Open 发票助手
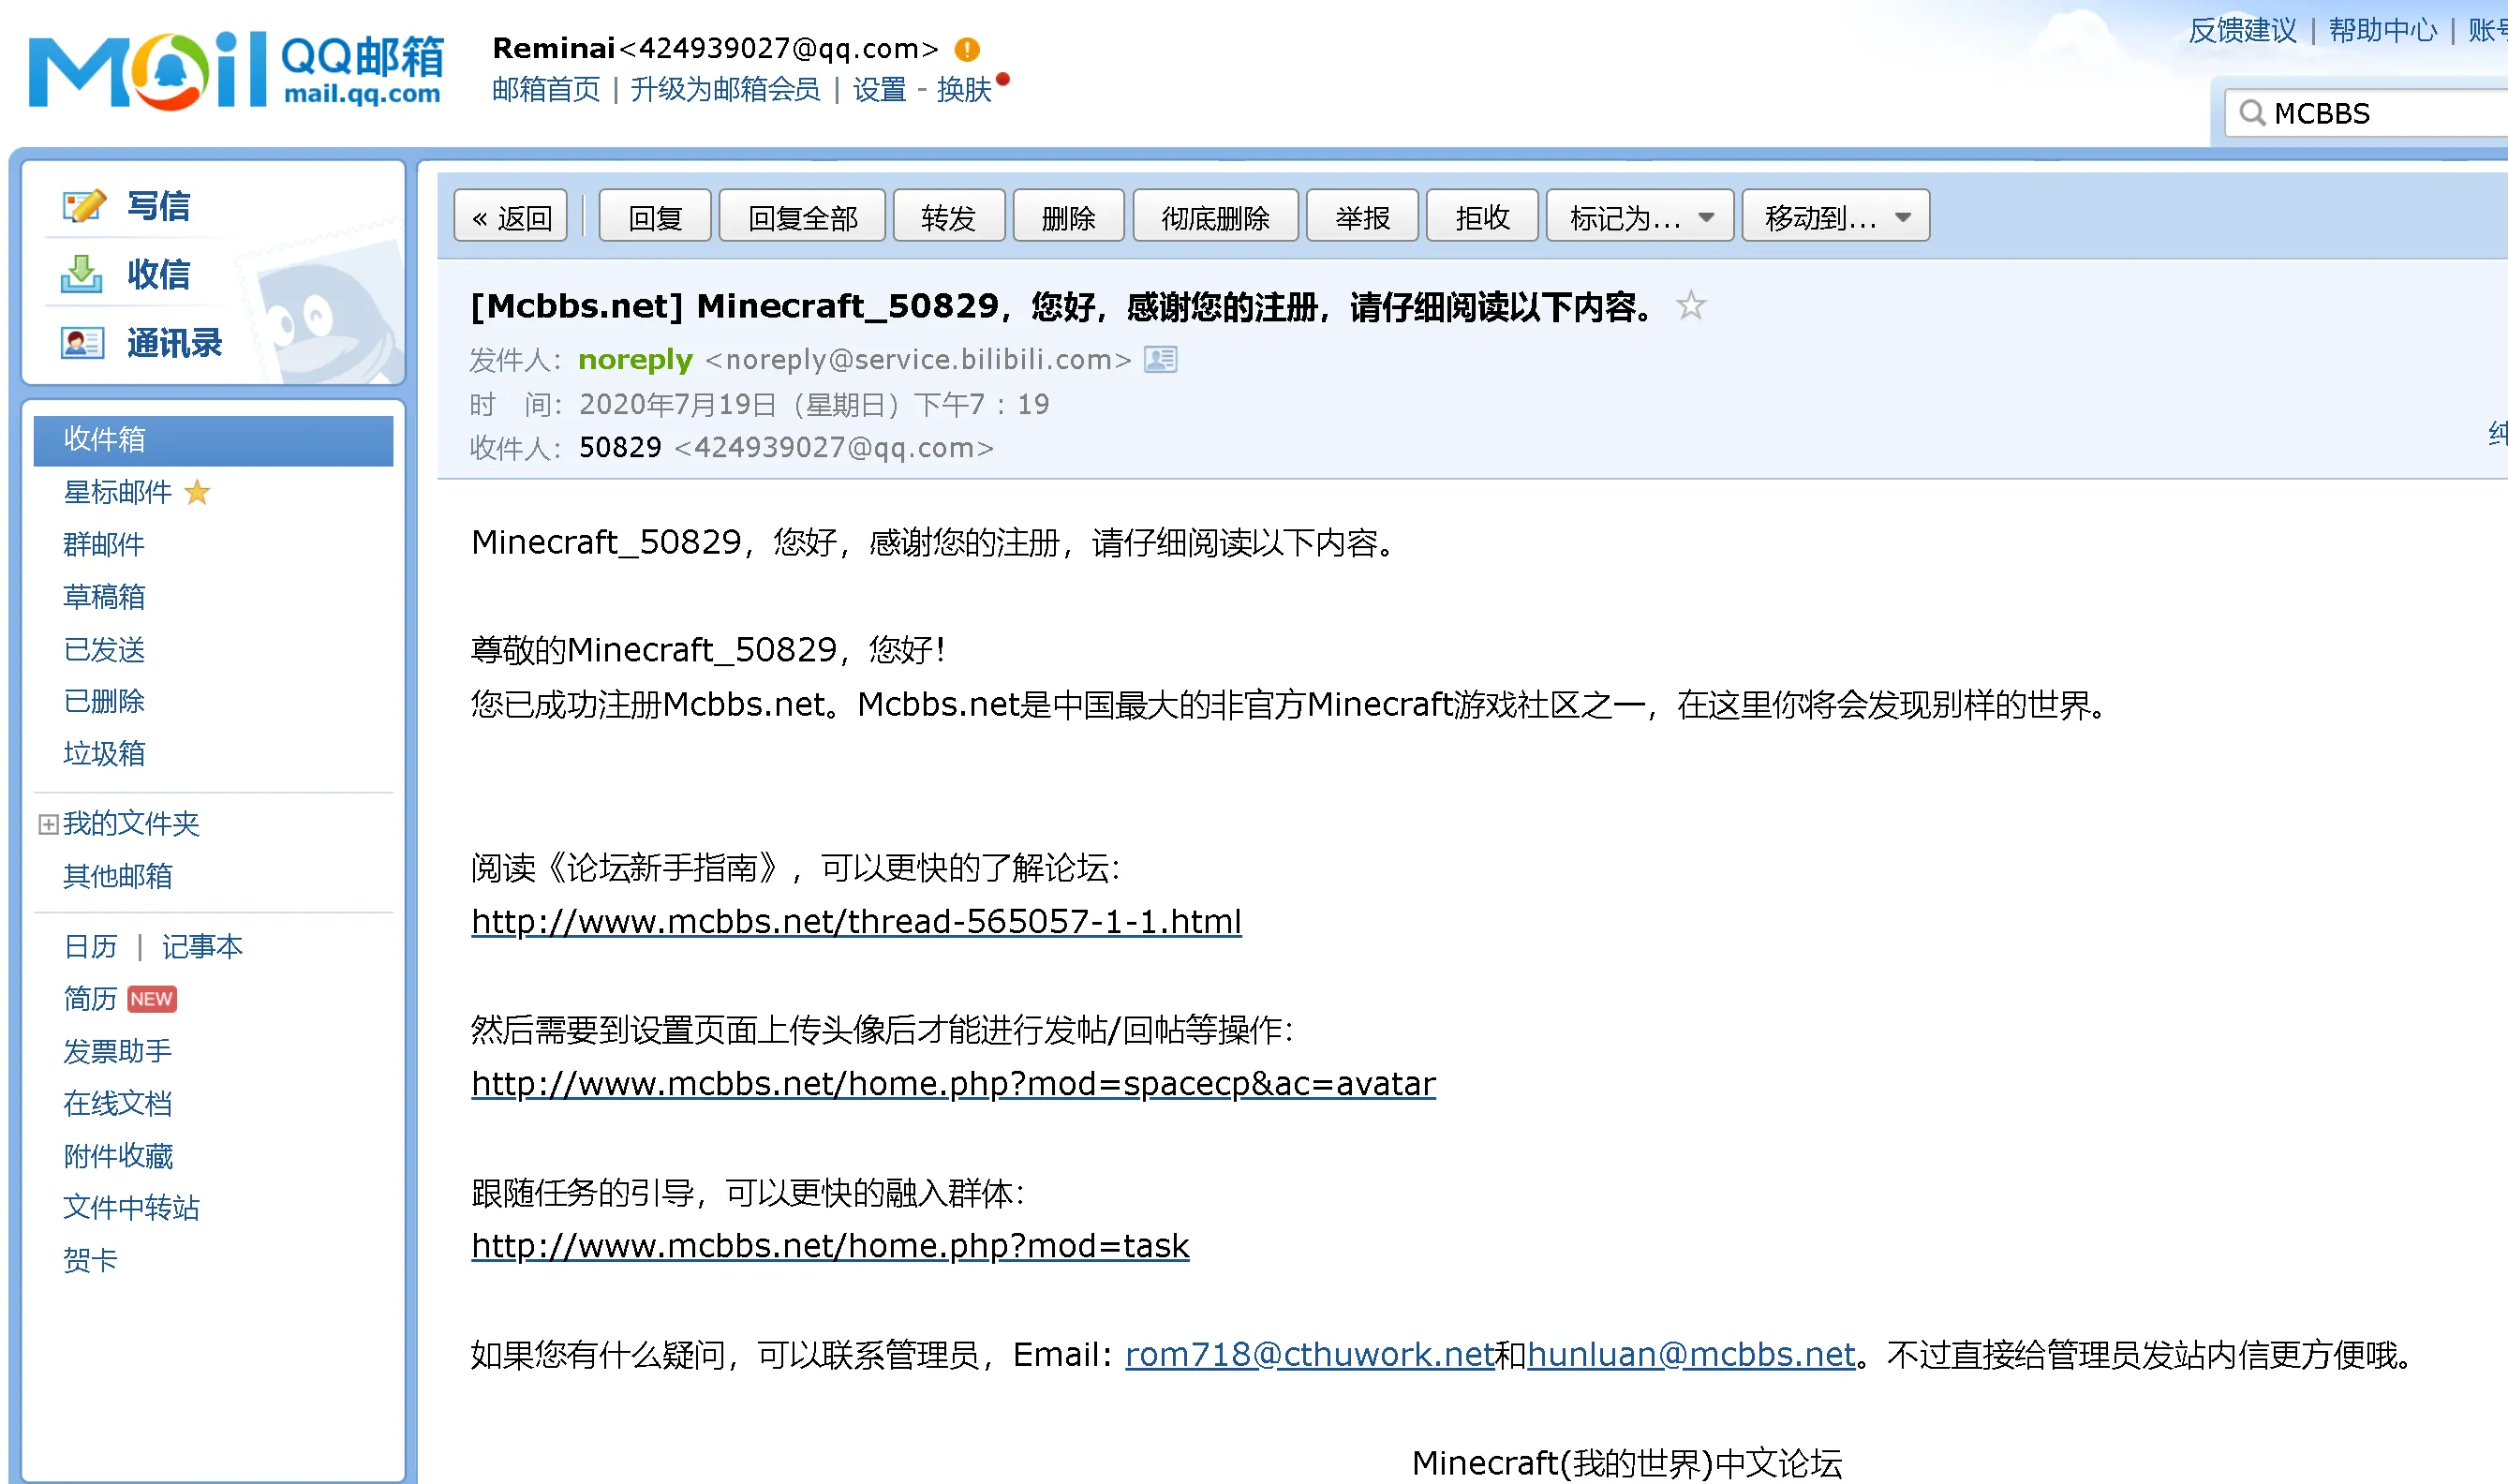 117,1051
